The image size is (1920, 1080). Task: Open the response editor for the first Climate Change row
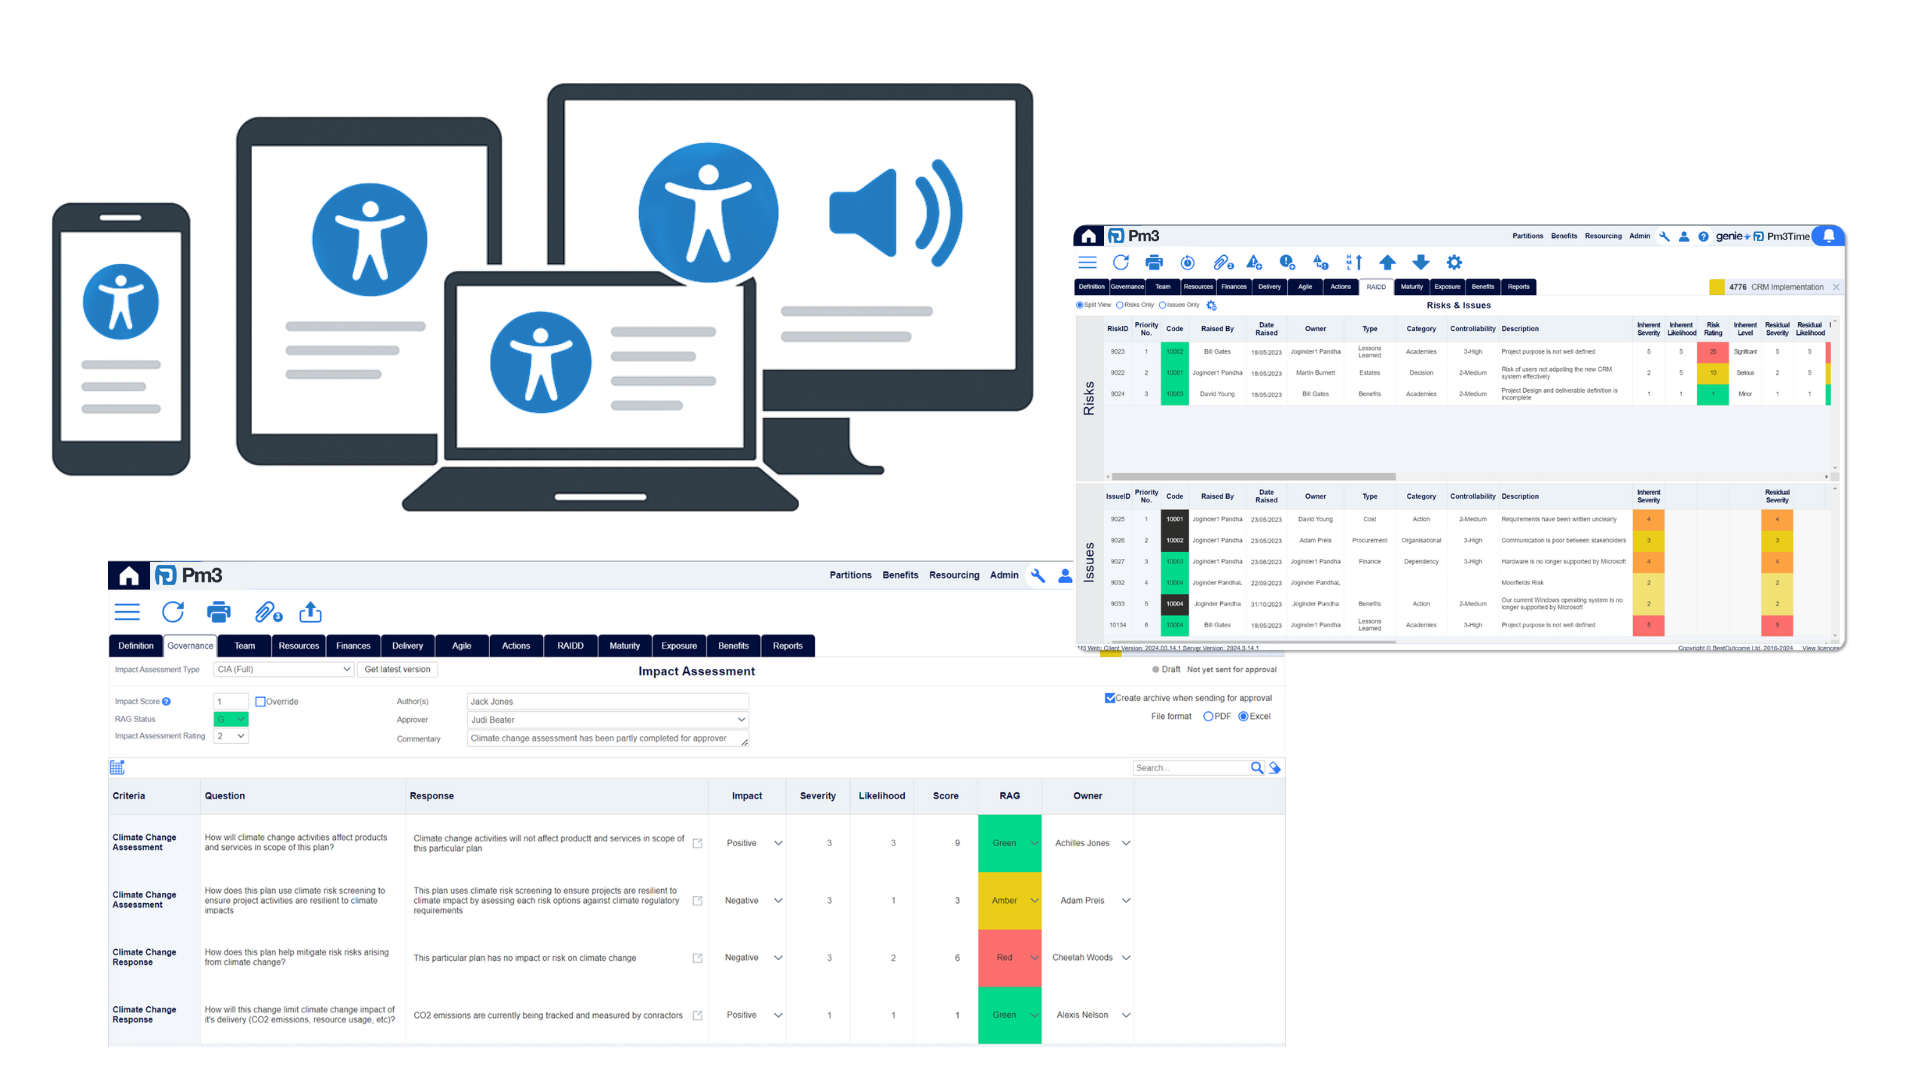pos(698,843)
